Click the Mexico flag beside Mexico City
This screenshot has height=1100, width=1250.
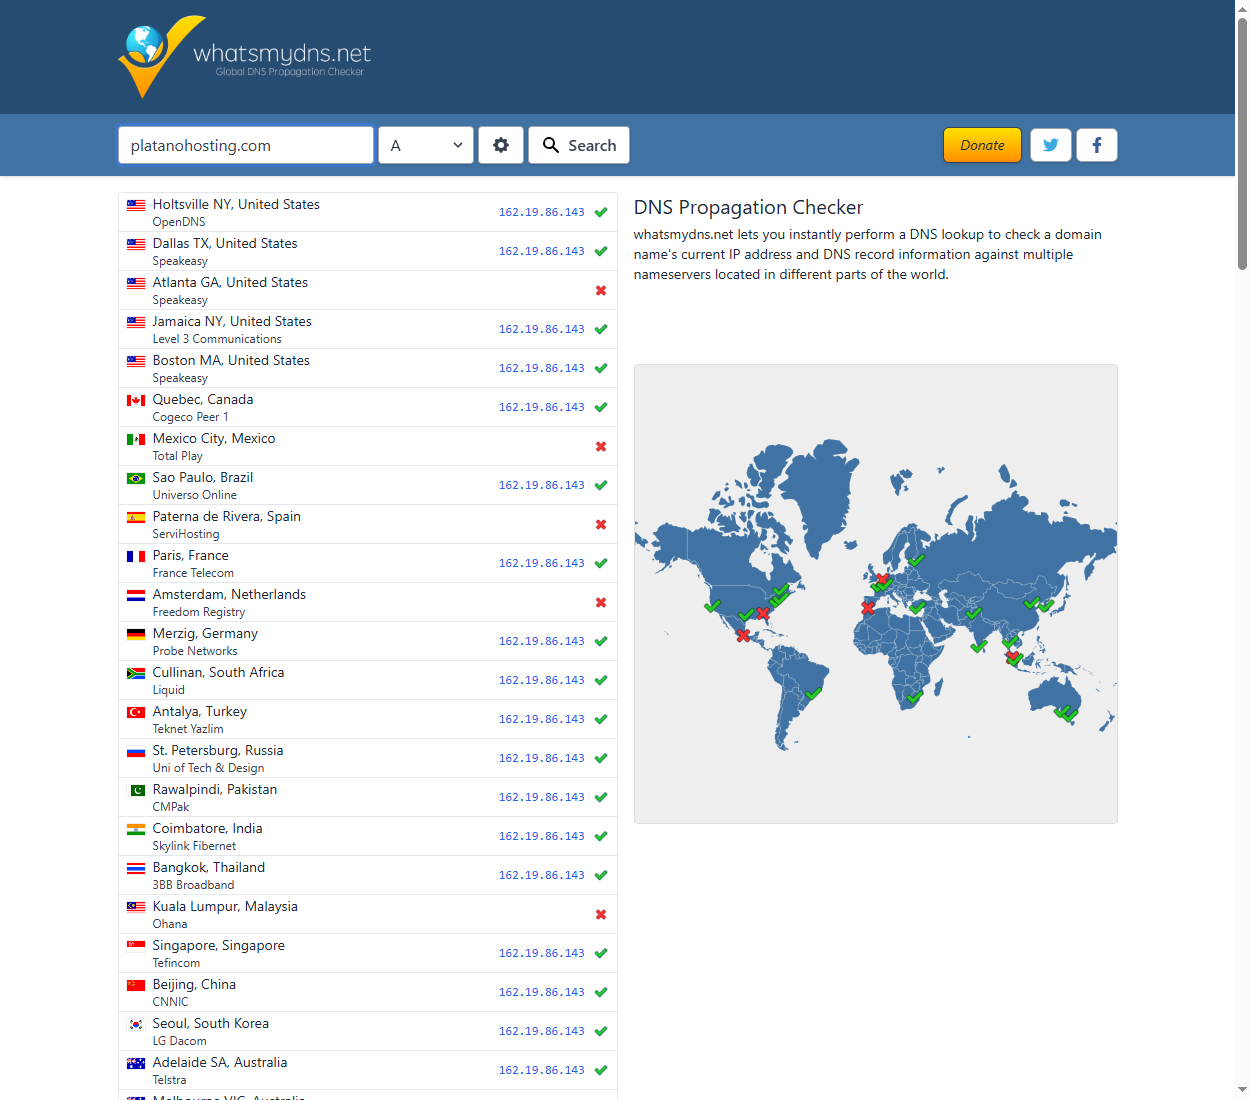click(136, 439)
